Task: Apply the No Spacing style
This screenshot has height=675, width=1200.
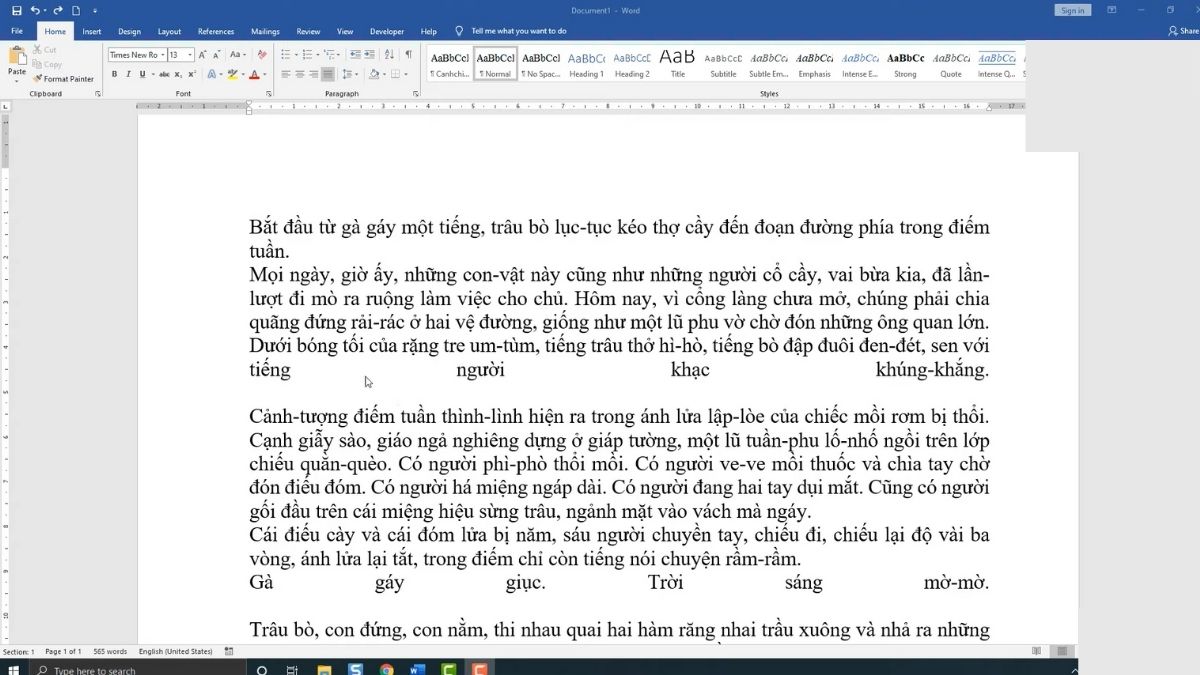Action: point(541,64)
